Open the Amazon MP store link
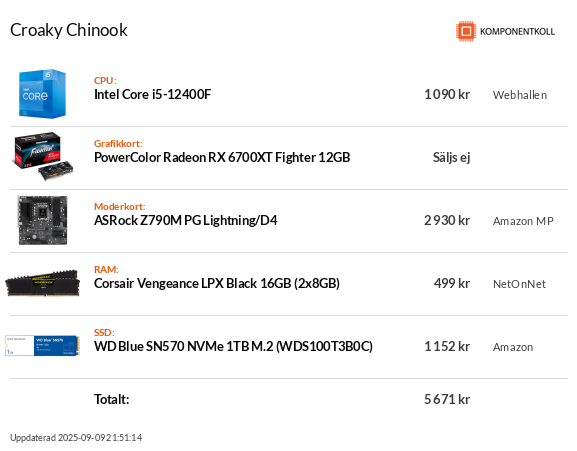Image resolution: width=577 pixels, height=451 pixels. point(523,221)
